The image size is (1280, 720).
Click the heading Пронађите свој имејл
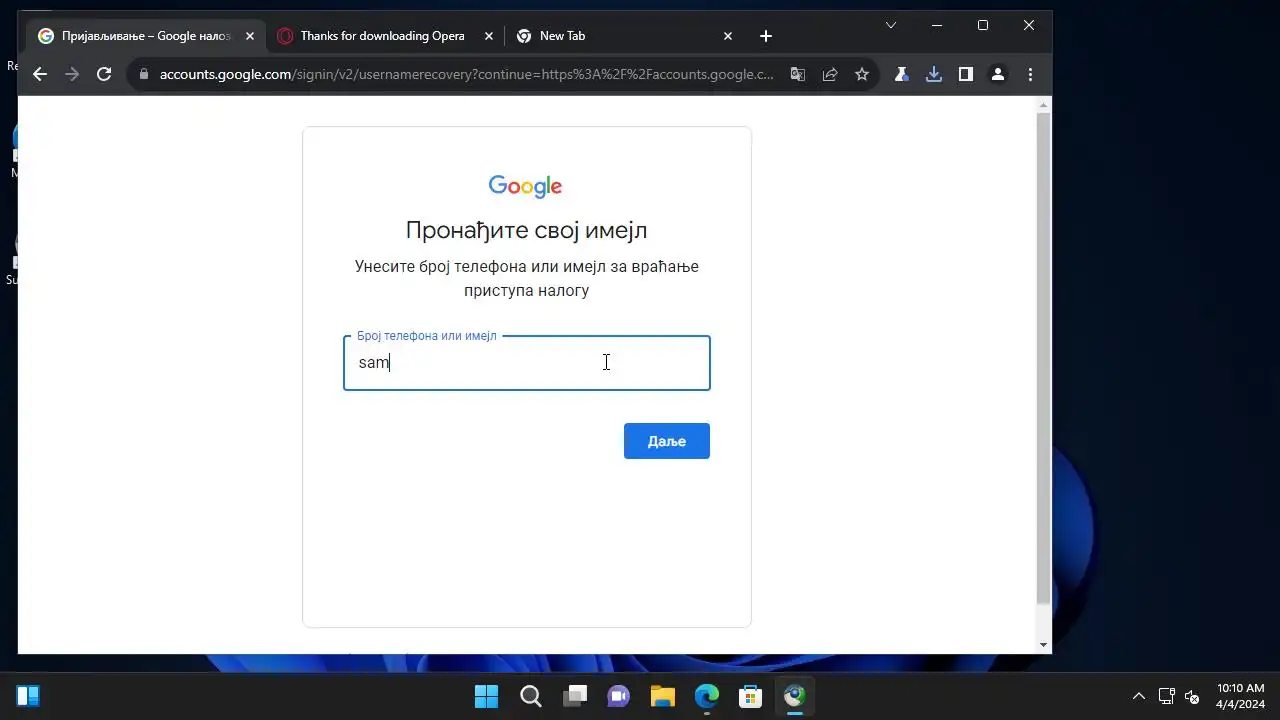(x=527, y=230)
